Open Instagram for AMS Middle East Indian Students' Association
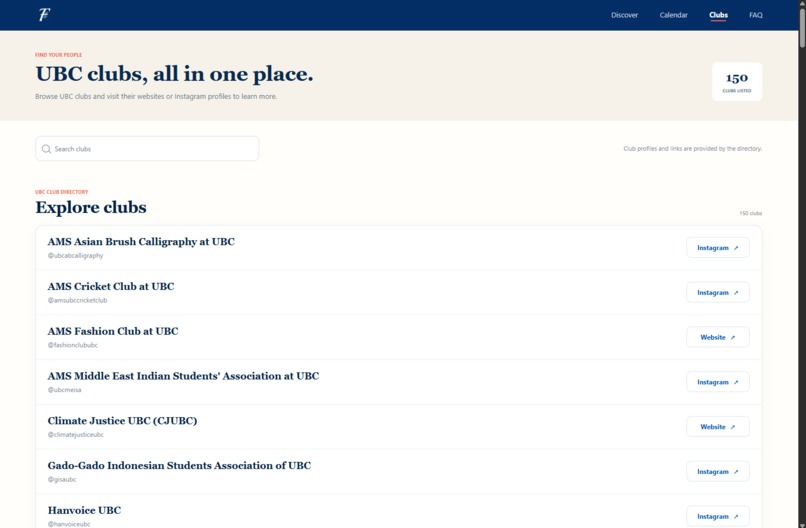Image resolution: width=806 pixels, height=528 pixels. point(718,382)
